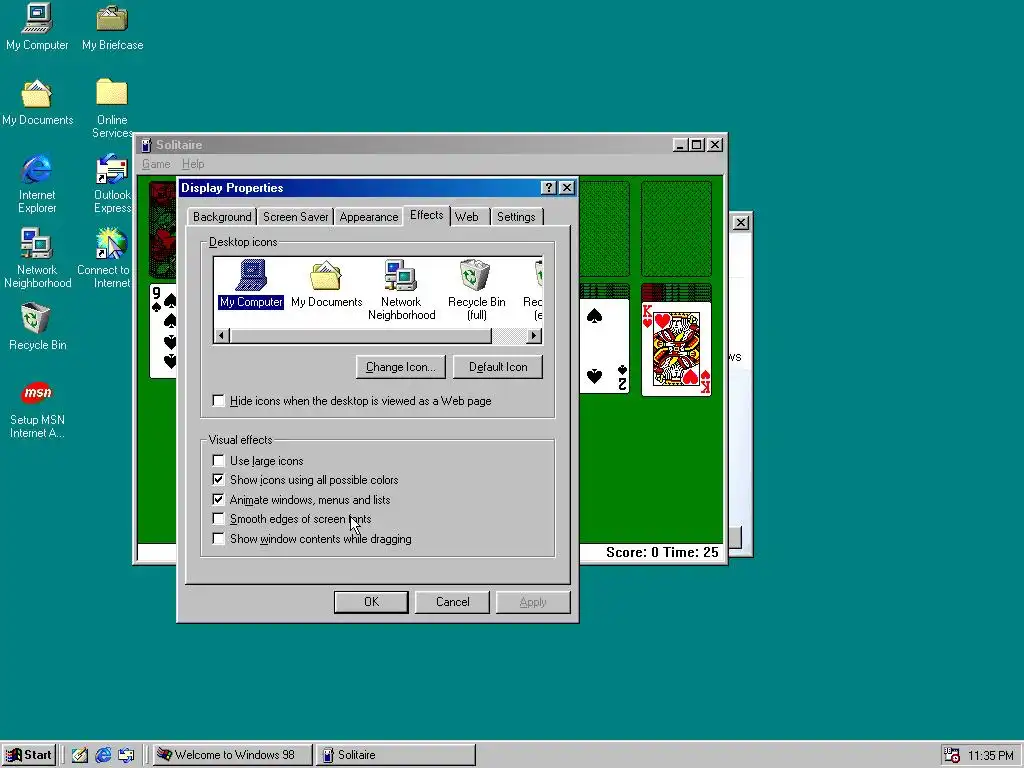Click the 2 of Spades card in Solitaire

click(x=604, y=346)
